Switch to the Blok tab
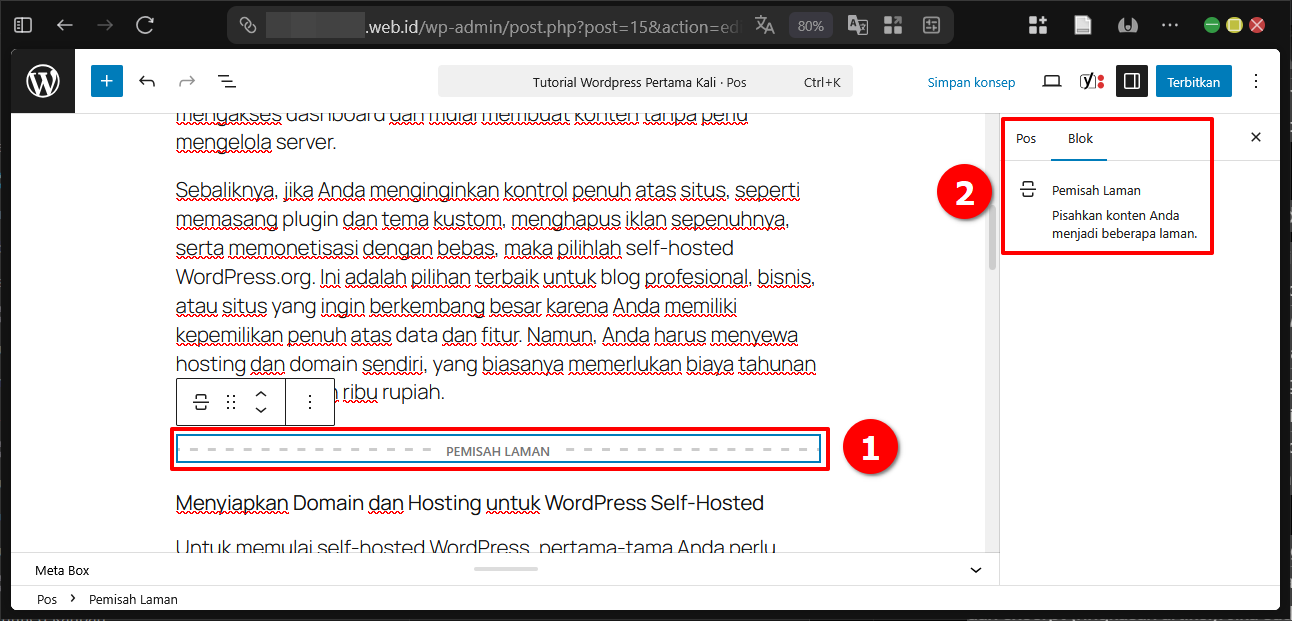Image resolution: width=1292 pixels, height=621 pixels. pyautogui.click(x=1079, y=139)
